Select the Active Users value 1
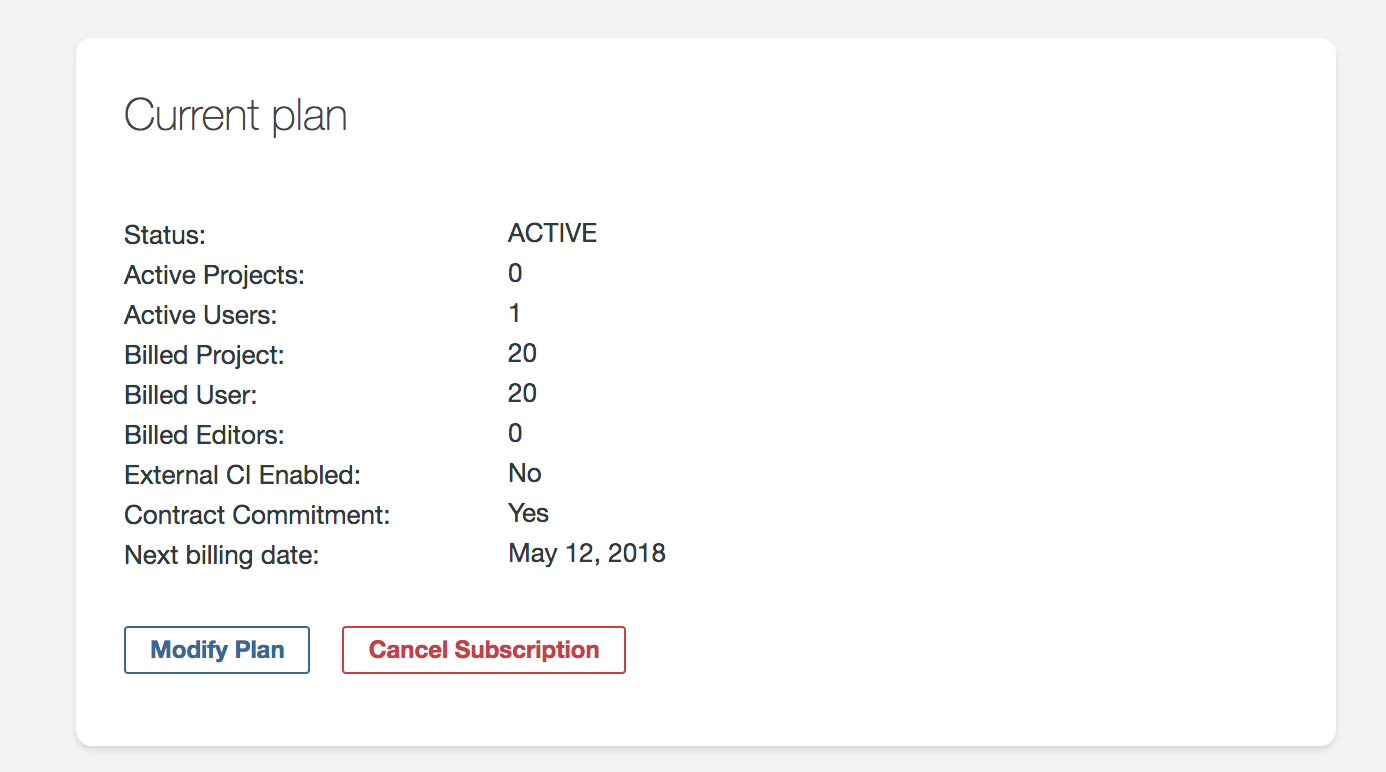The width and height of the screenshot is (1386, 772). [x=515, y=314]
